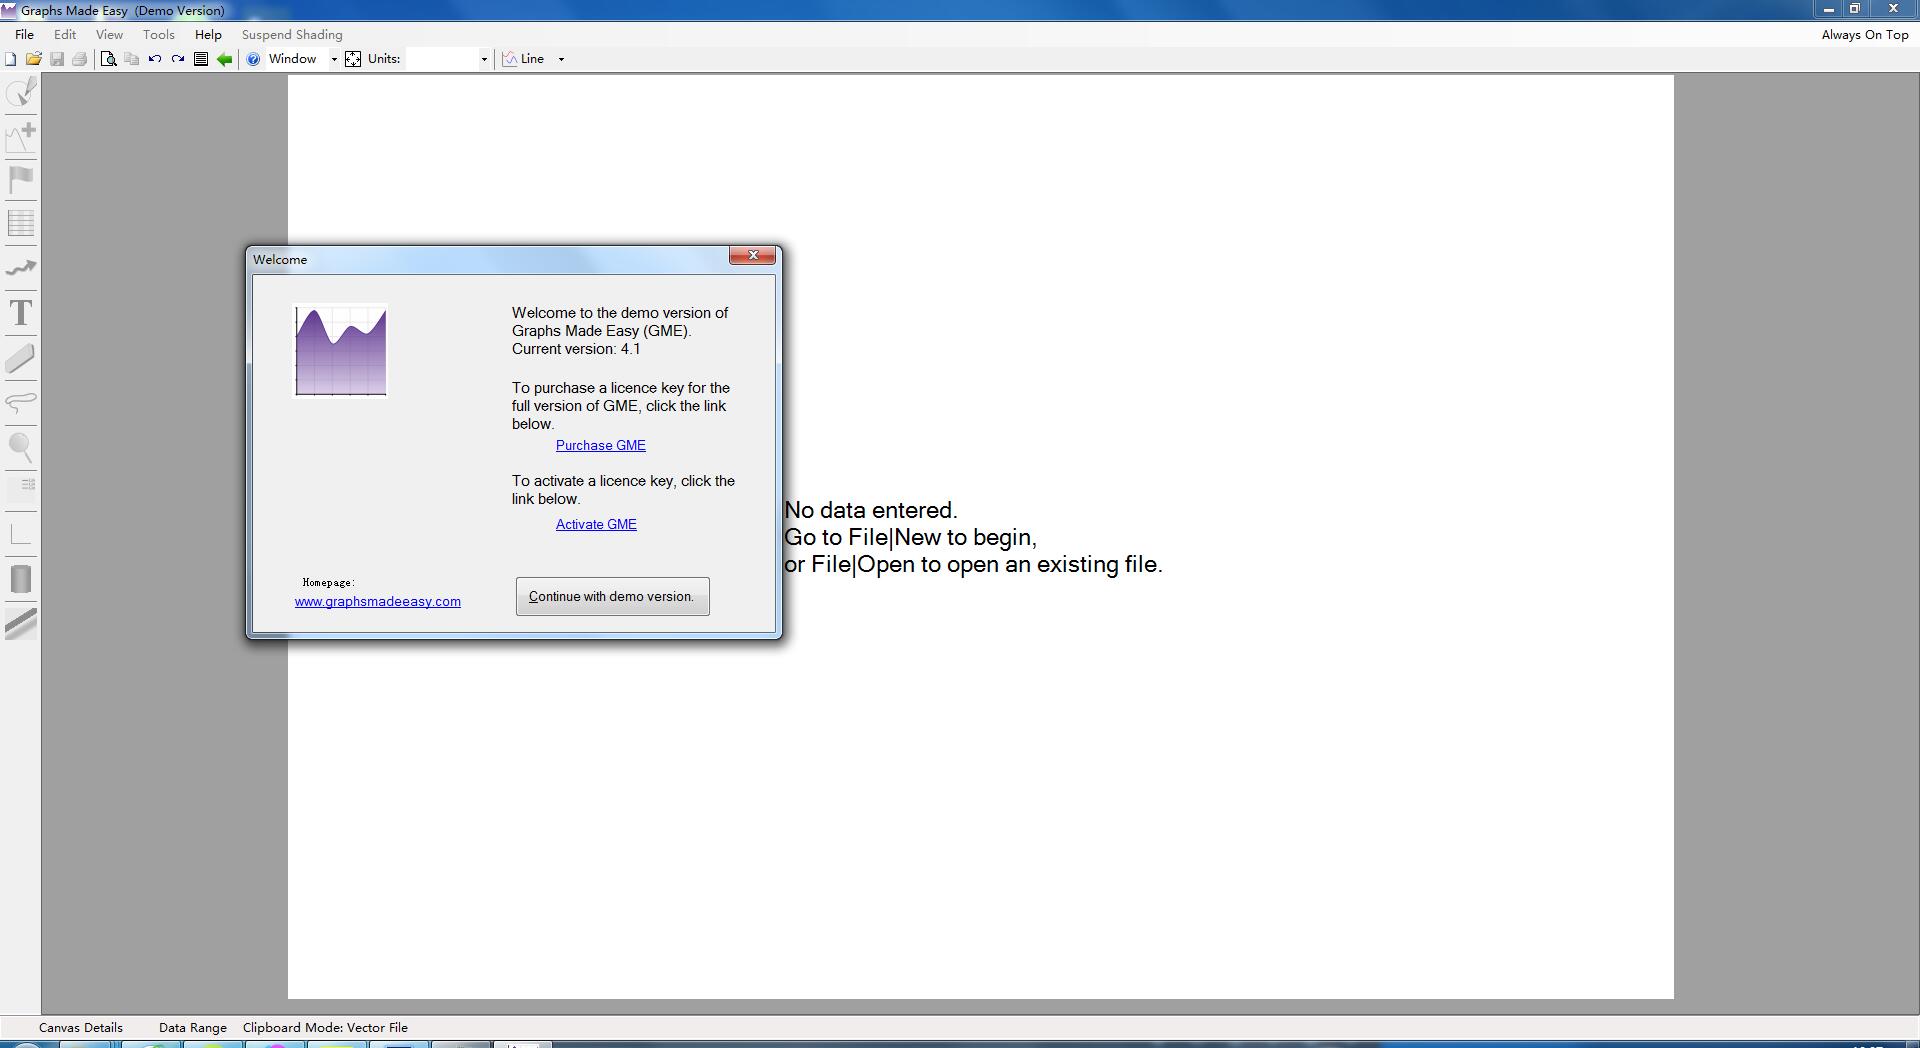This screenshot has height=1048, width=1920.
Task: Expand the Line graph type dropdown
Action: 561,59
